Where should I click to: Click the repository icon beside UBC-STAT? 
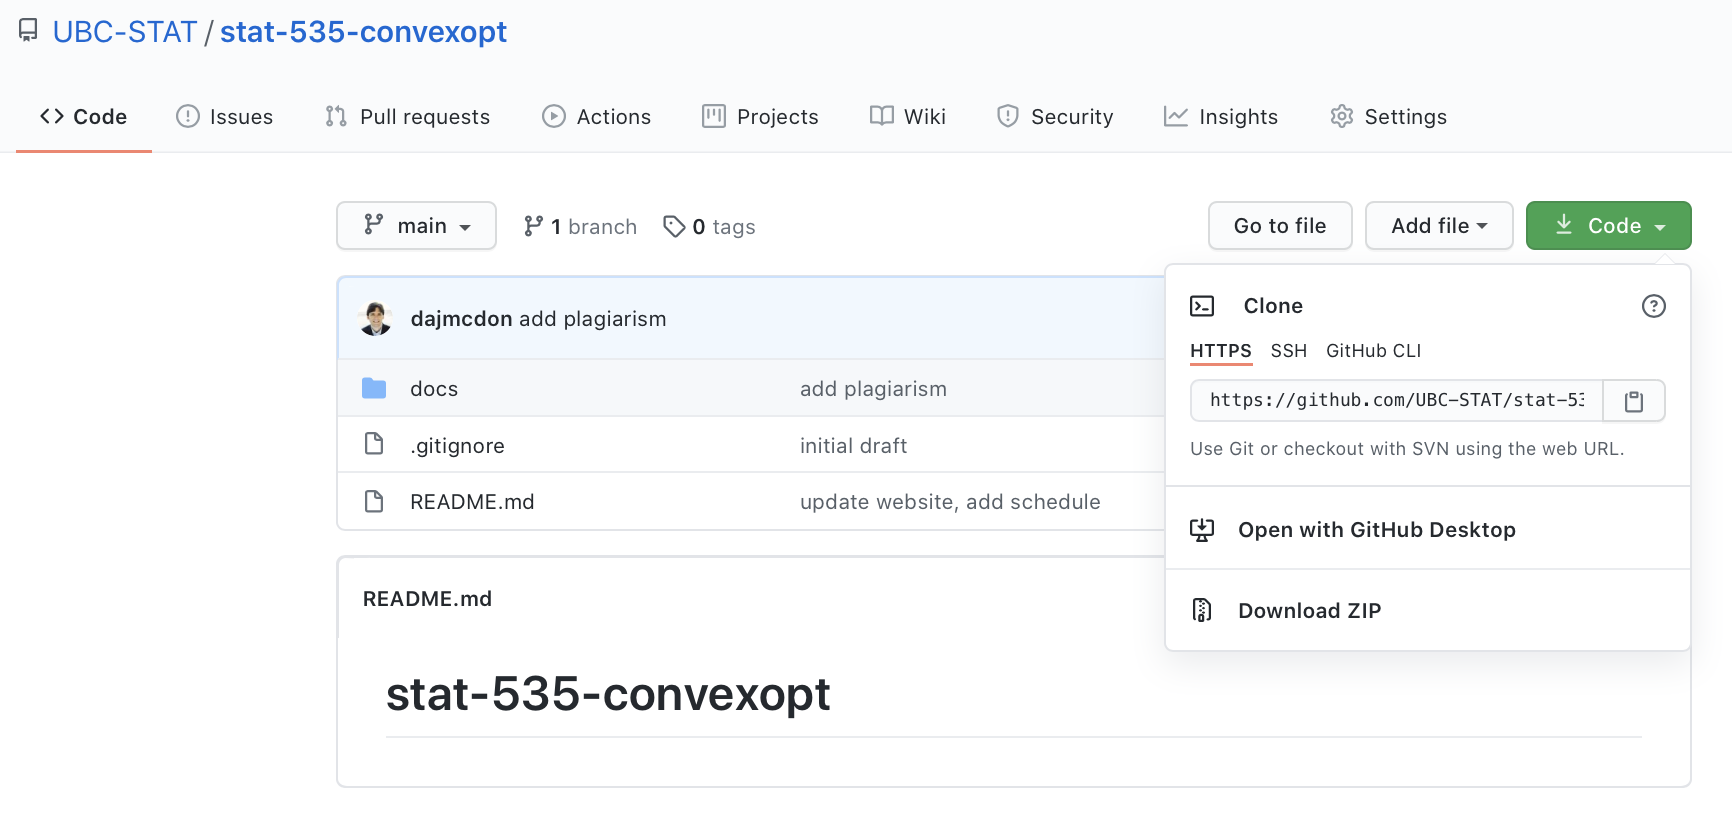28,31
